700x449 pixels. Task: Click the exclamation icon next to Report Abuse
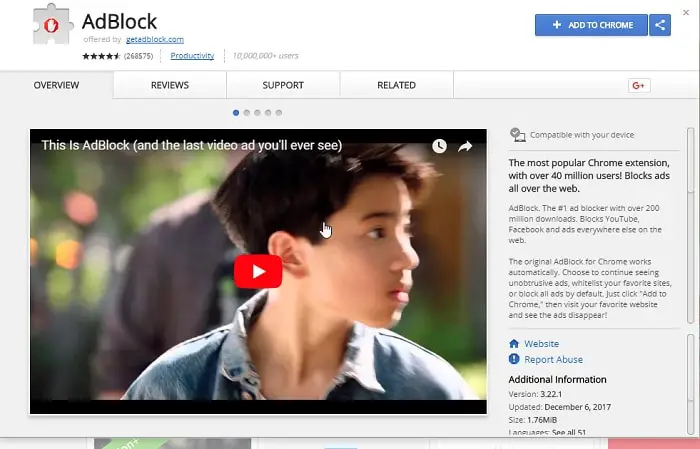(514, 359)
